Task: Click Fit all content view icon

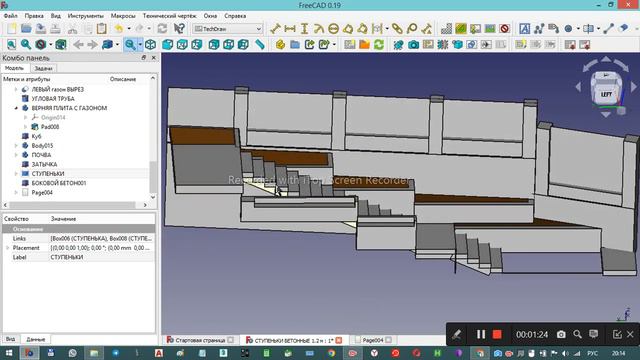Action: (x=11, y=44)
